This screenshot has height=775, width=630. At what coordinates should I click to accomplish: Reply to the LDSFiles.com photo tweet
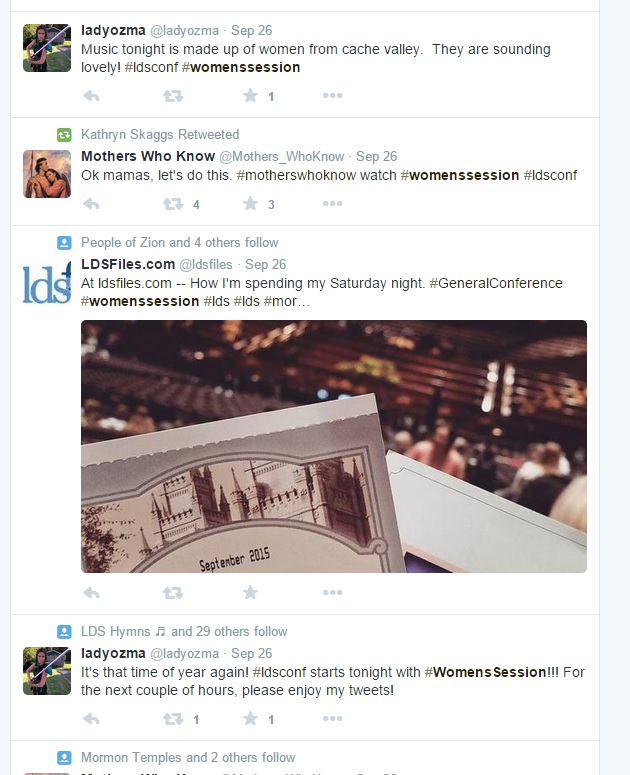(x=91, y=592)
